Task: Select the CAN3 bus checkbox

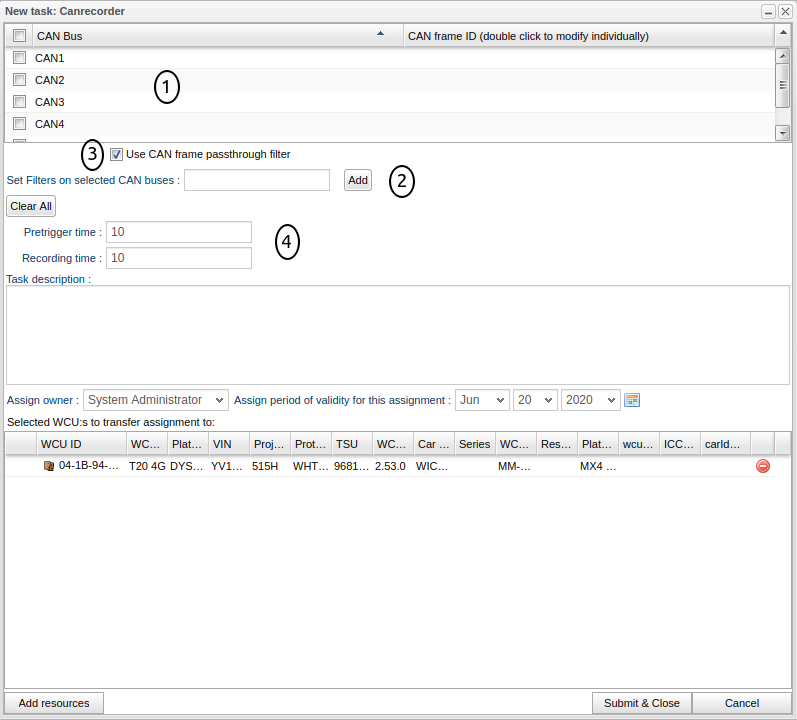Action: coord(19,102)
